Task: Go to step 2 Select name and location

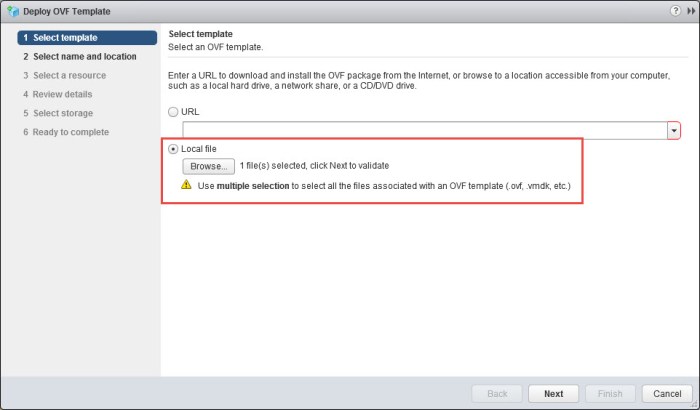Action: (84, 57)
